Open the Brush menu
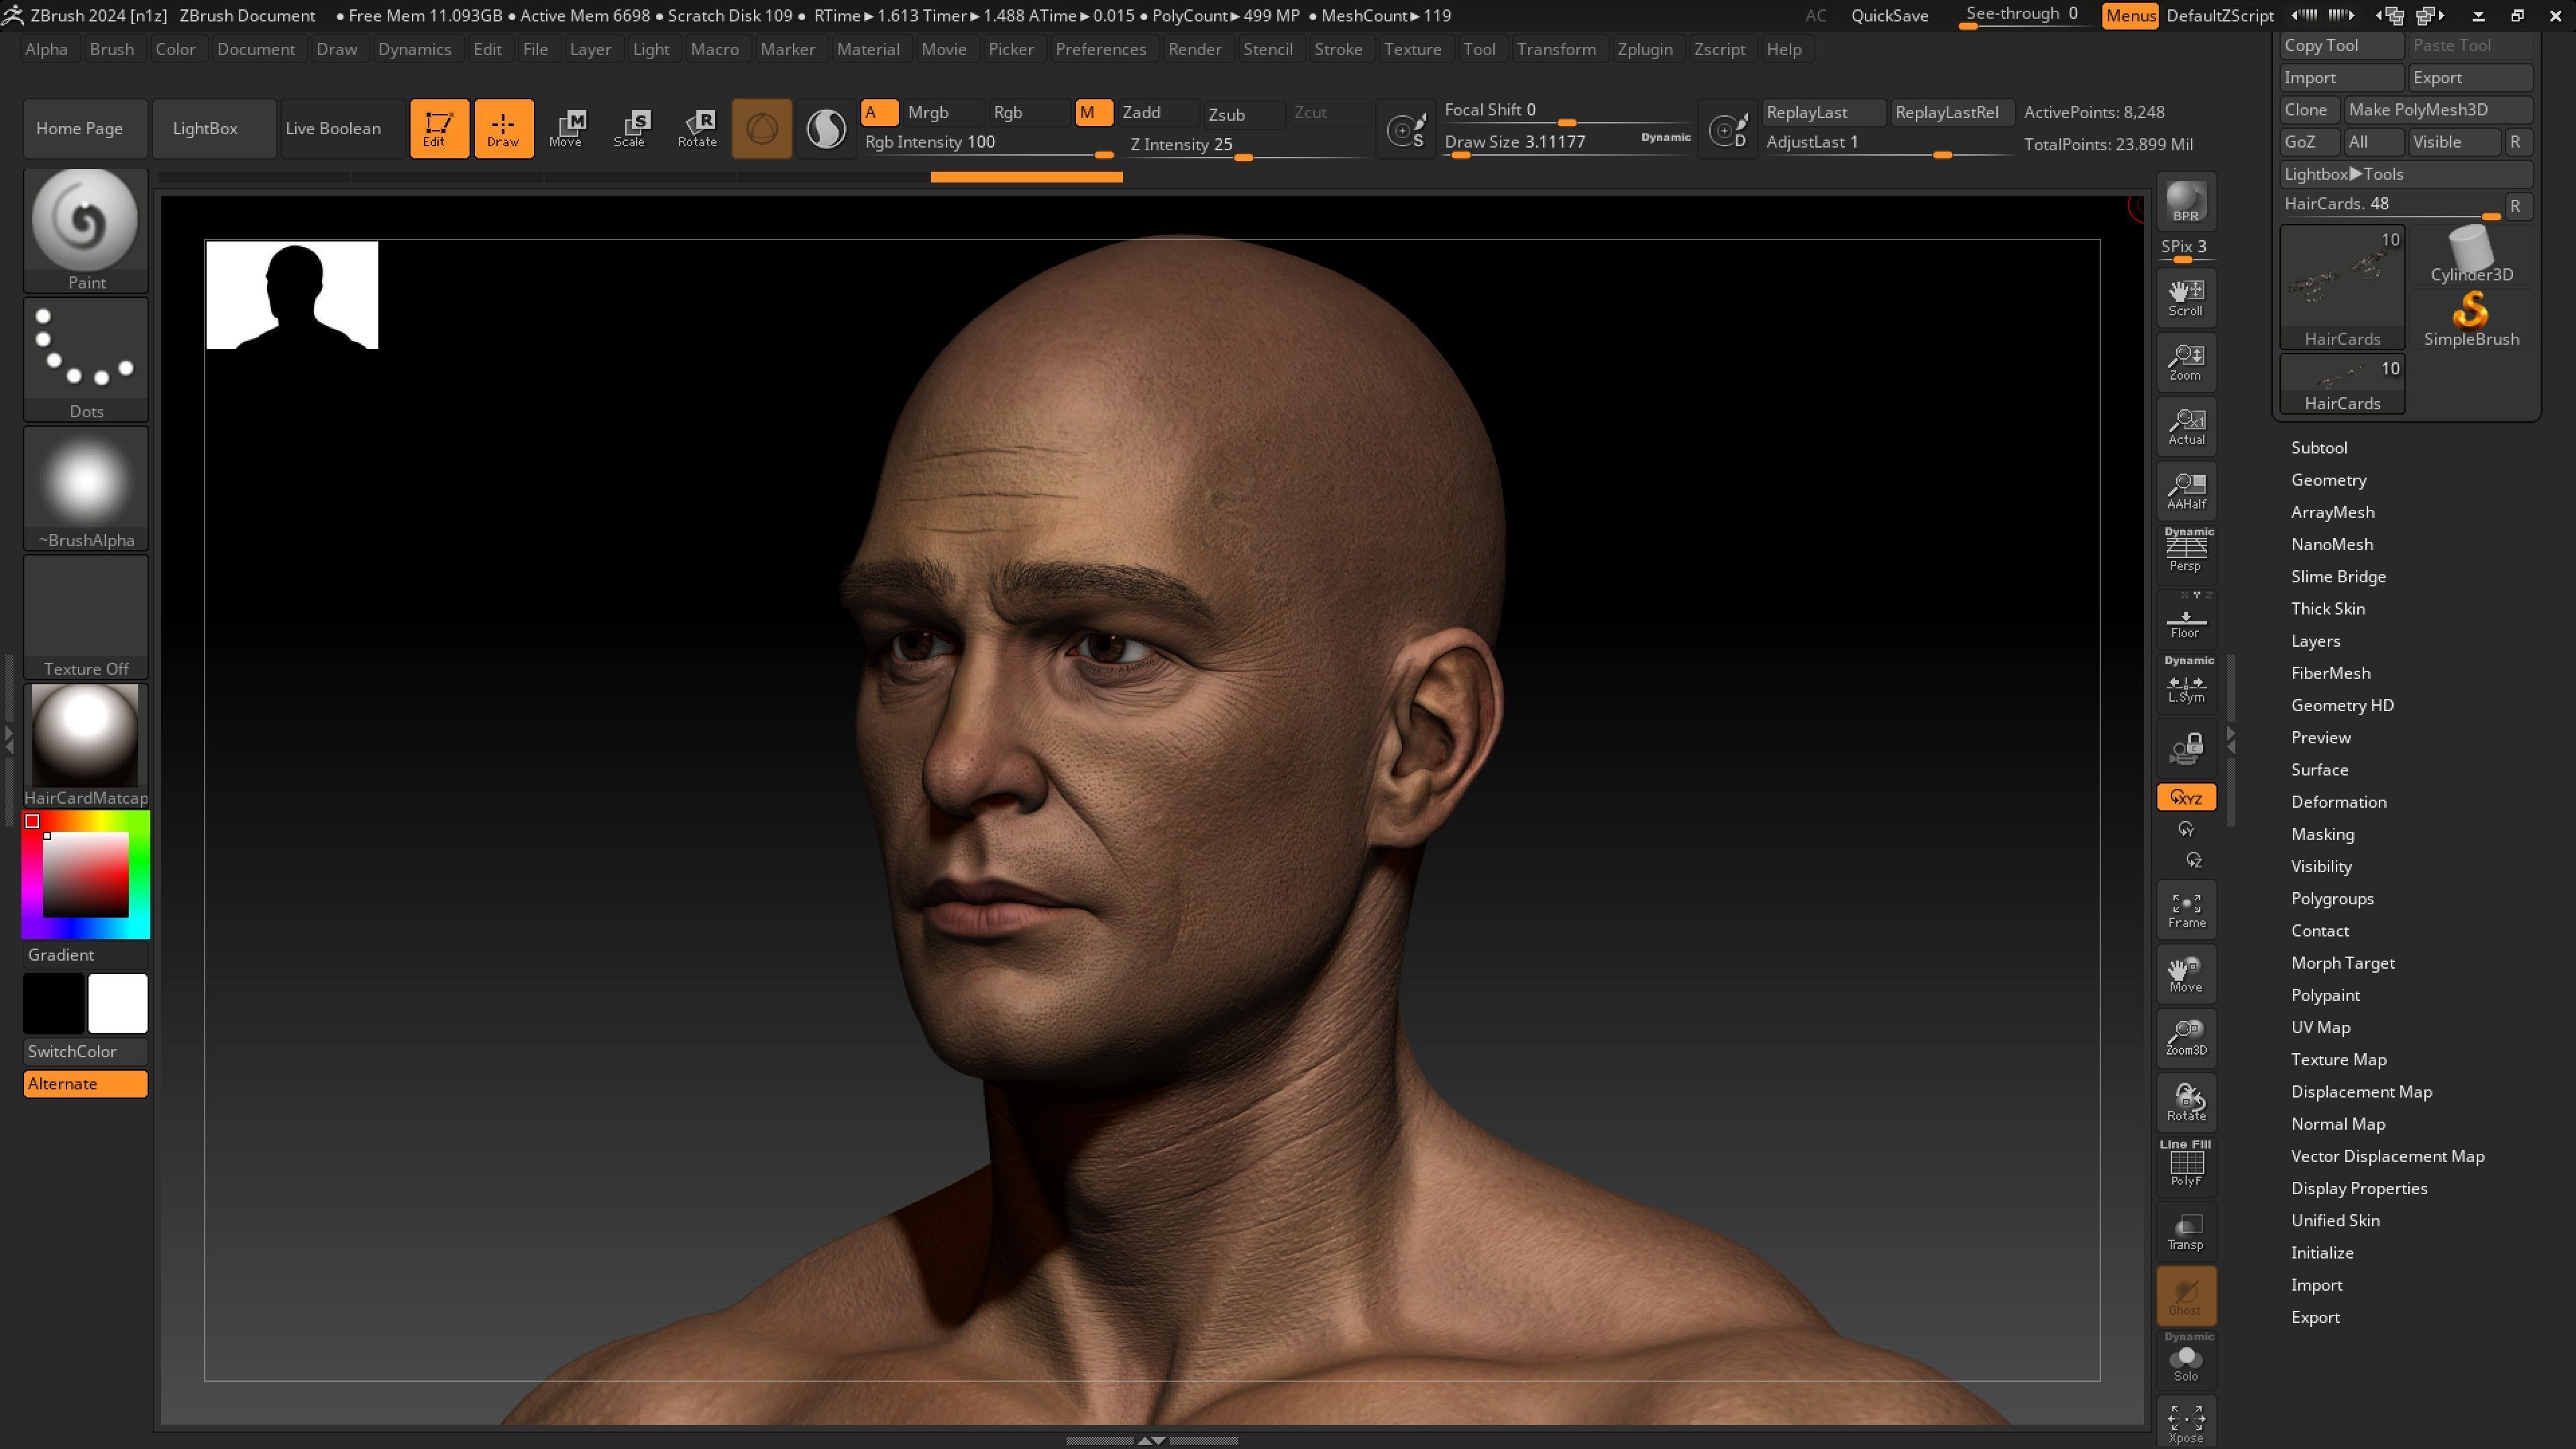 click(x=112, y=49)
